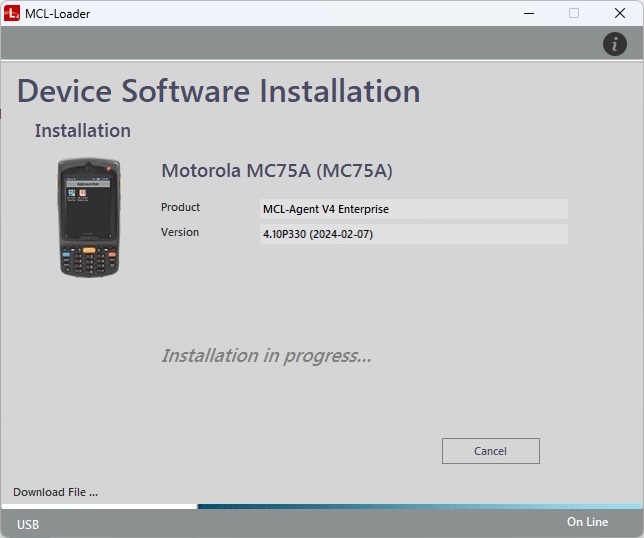
Task: Close the MCL-Loader window
Action: (x=620, y=14)
